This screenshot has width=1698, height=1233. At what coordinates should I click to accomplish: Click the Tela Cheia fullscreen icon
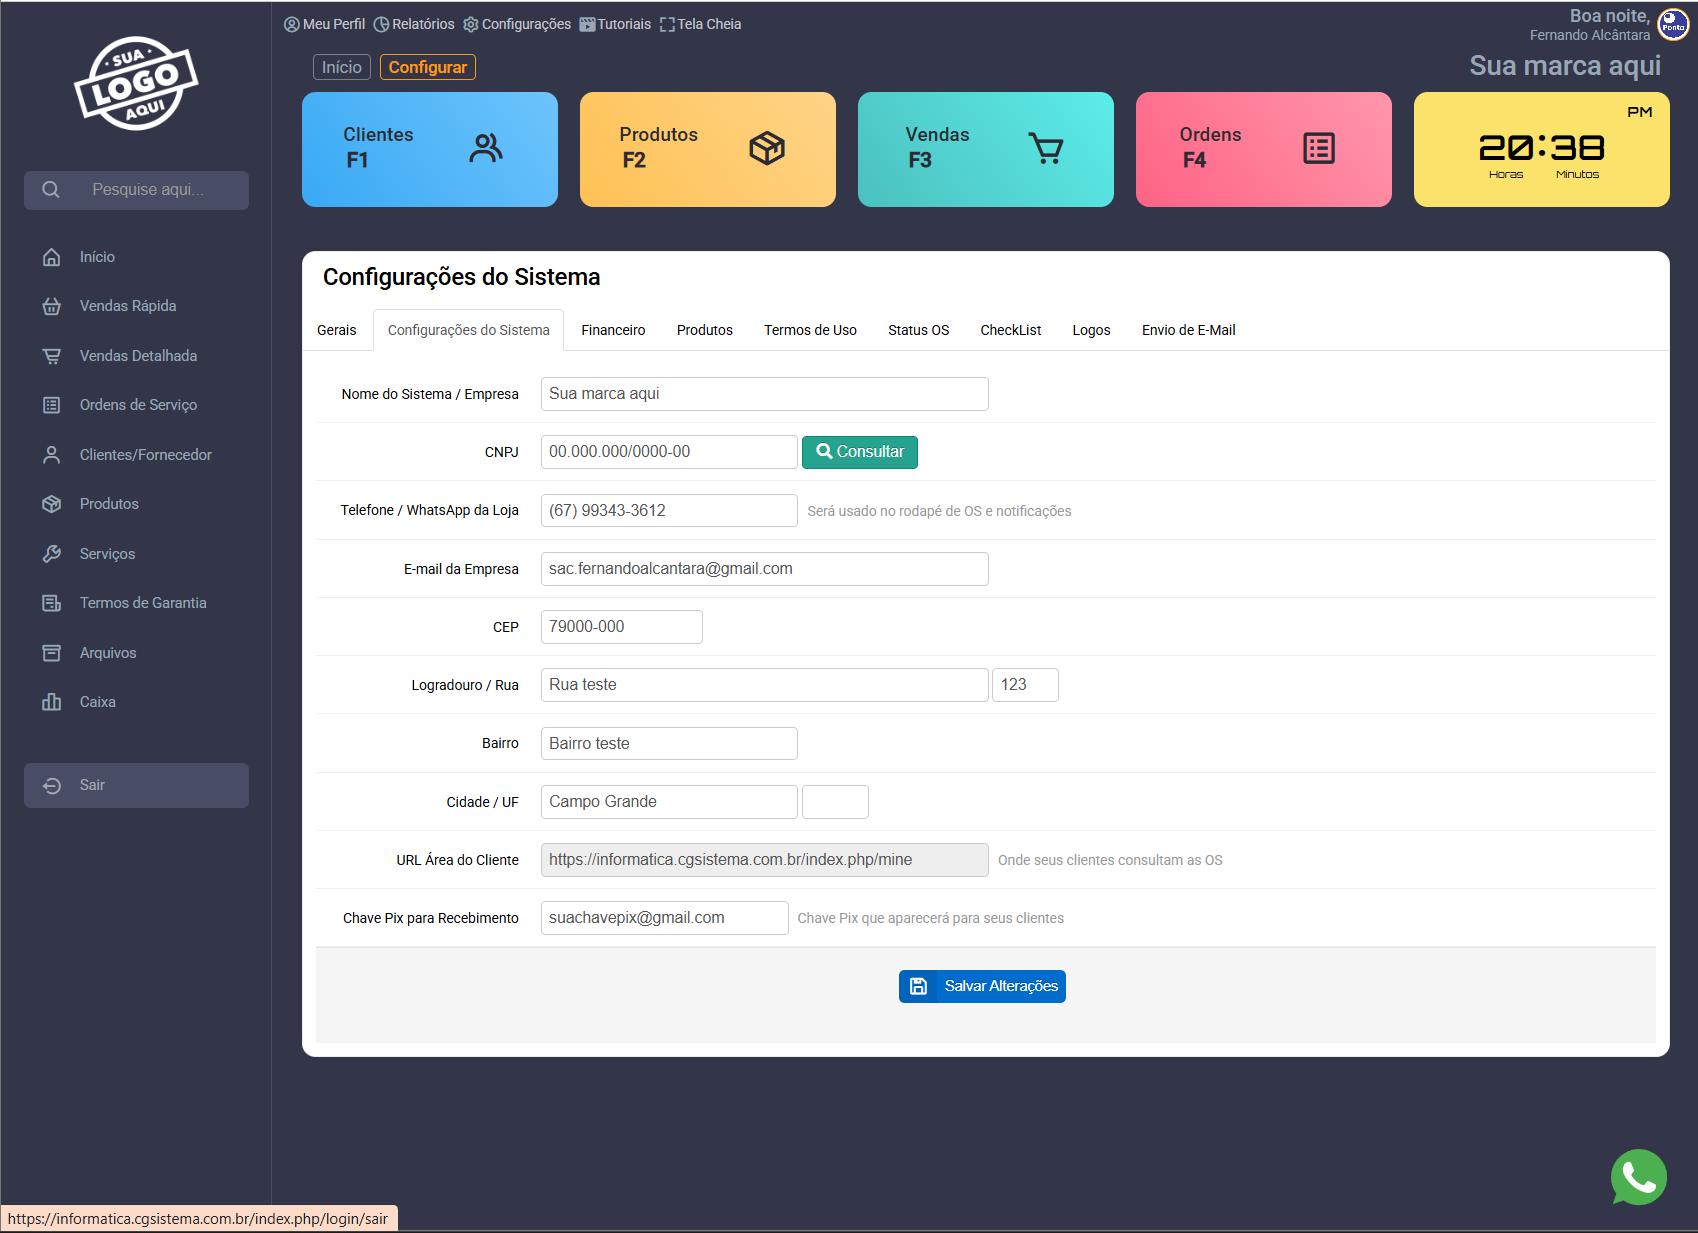(667, 24)
